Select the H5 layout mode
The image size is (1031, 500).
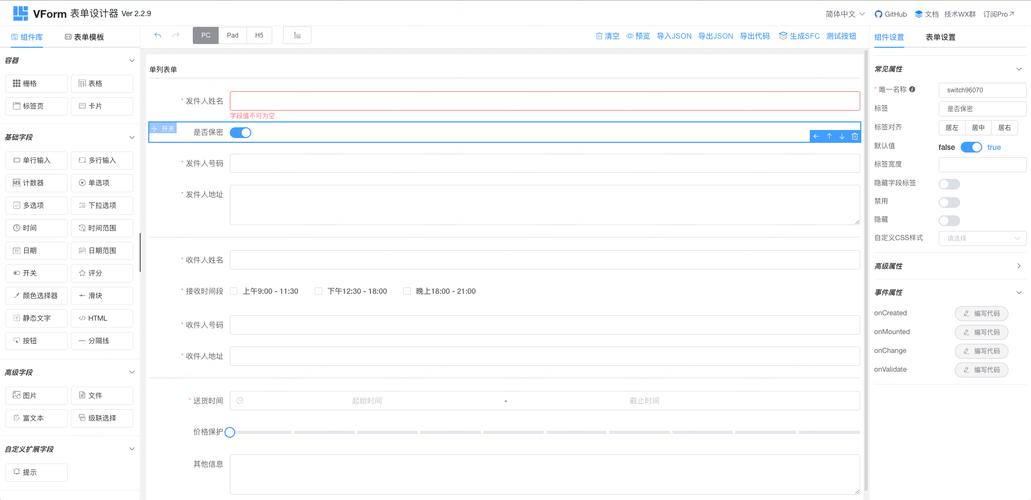point(259,36)
